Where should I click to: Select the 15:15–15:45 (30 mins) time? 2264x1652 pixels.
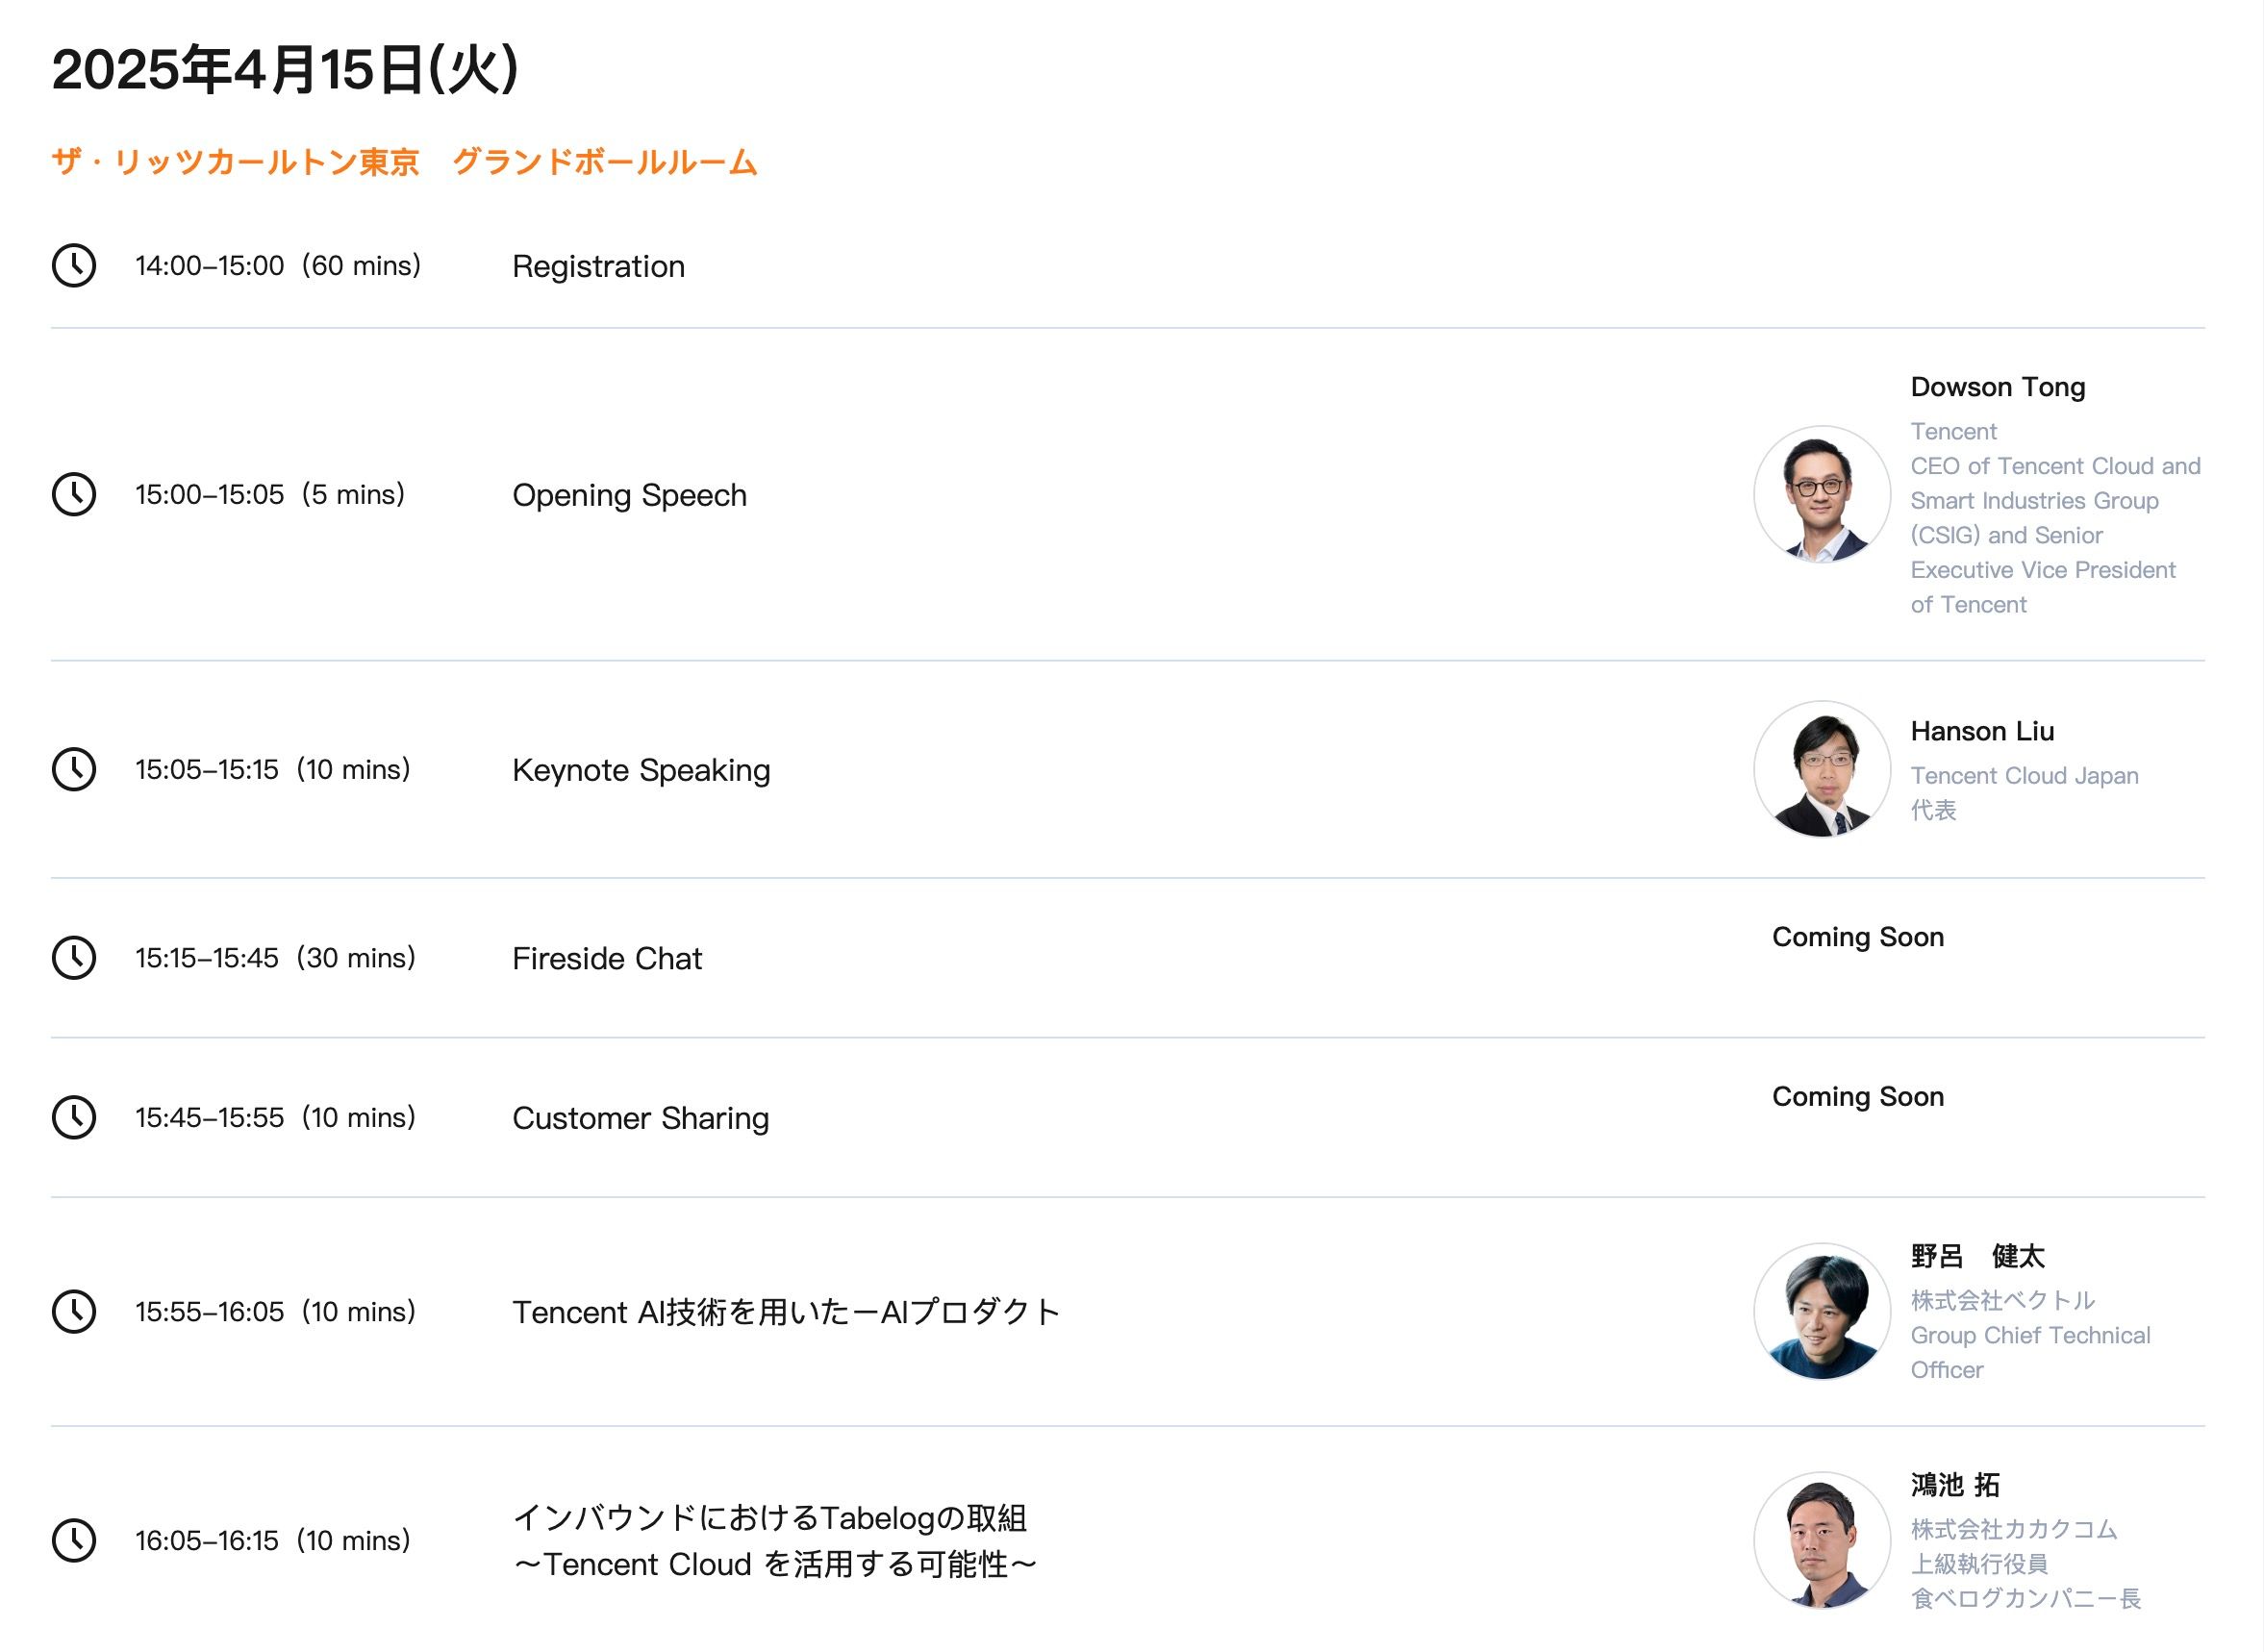point(275,957)
